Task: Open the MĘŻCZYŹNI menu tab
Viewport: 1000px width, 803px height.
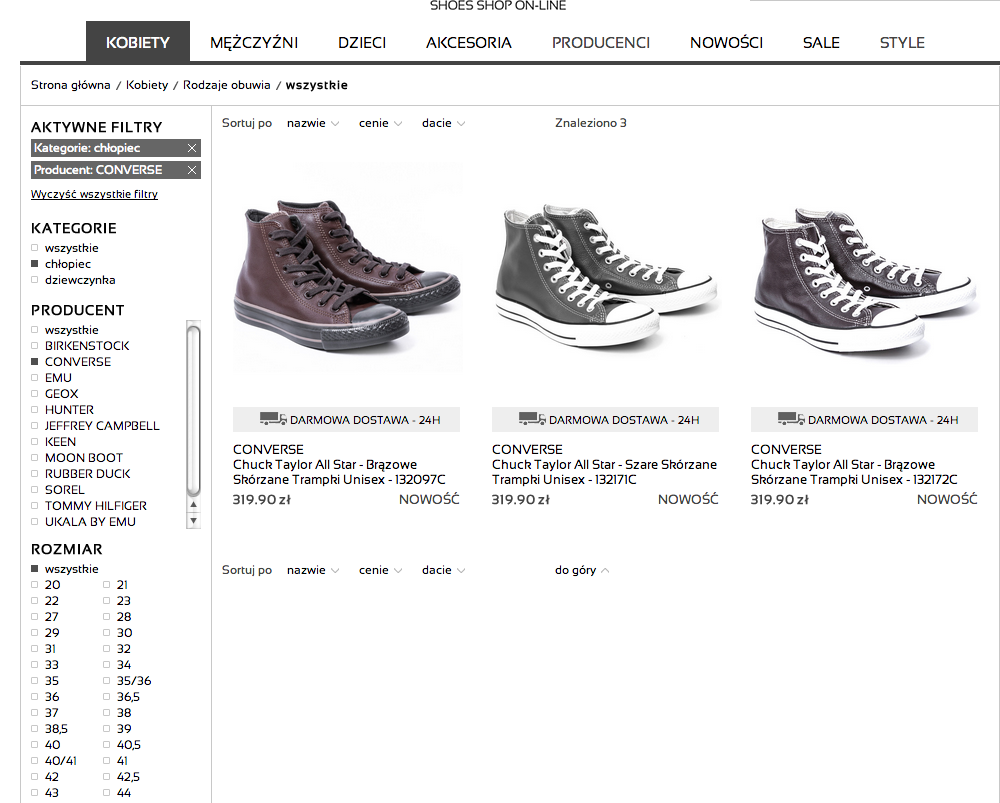Action: click(254, 43)
